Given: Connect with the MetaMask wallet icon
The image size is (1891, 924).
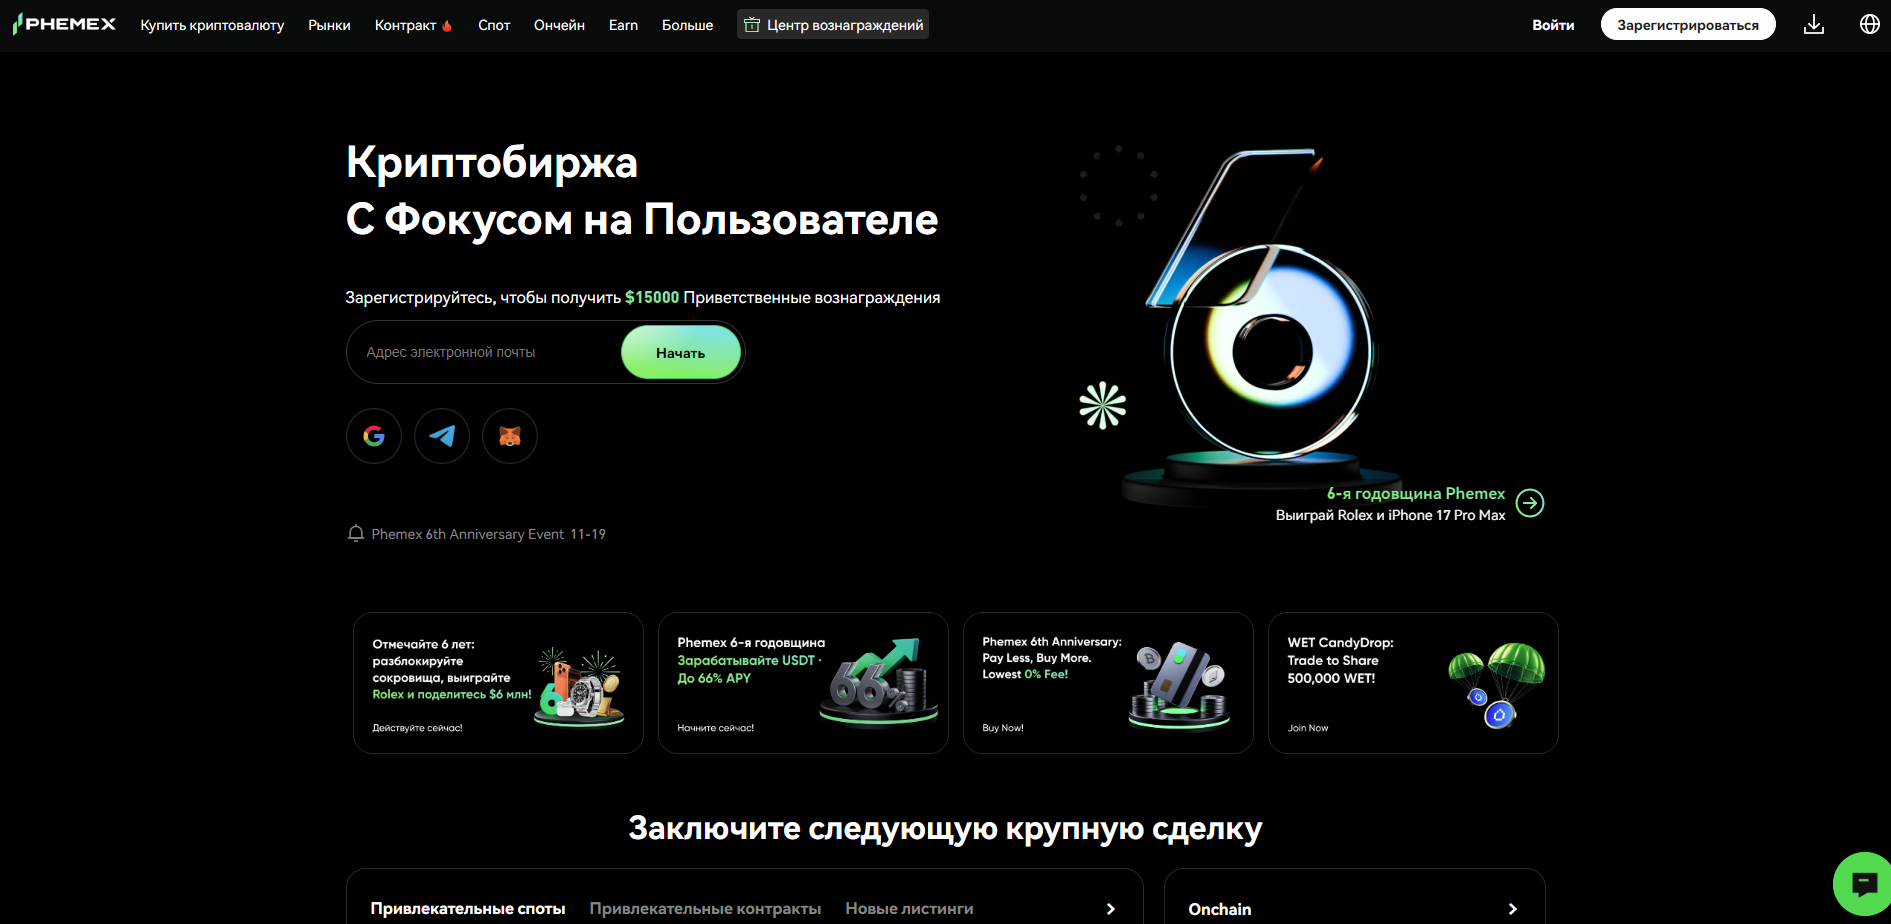Looking at the screenshot, I should (x=509, y=436).
